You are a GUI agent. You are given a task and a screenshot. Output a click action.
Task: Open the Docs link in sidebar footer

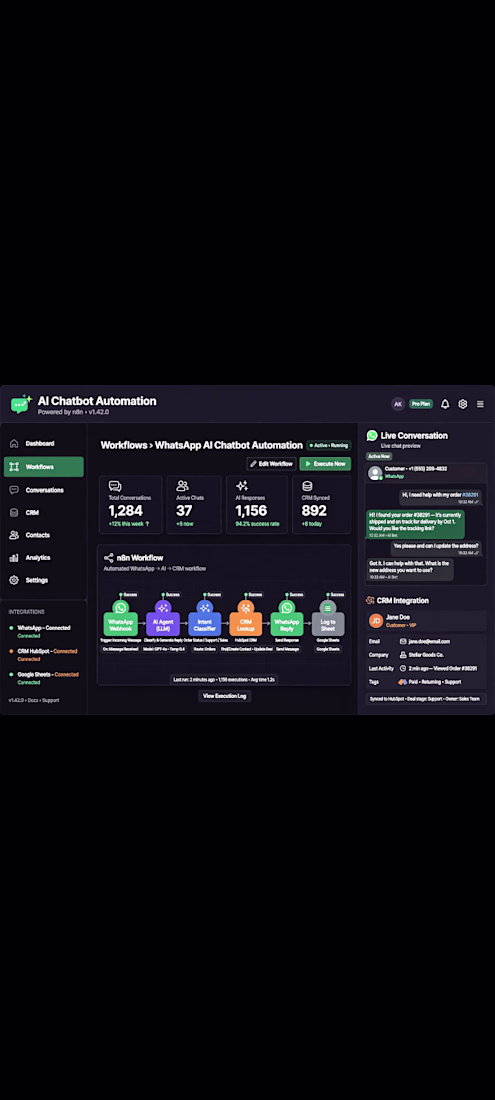[x=34, y=700]
